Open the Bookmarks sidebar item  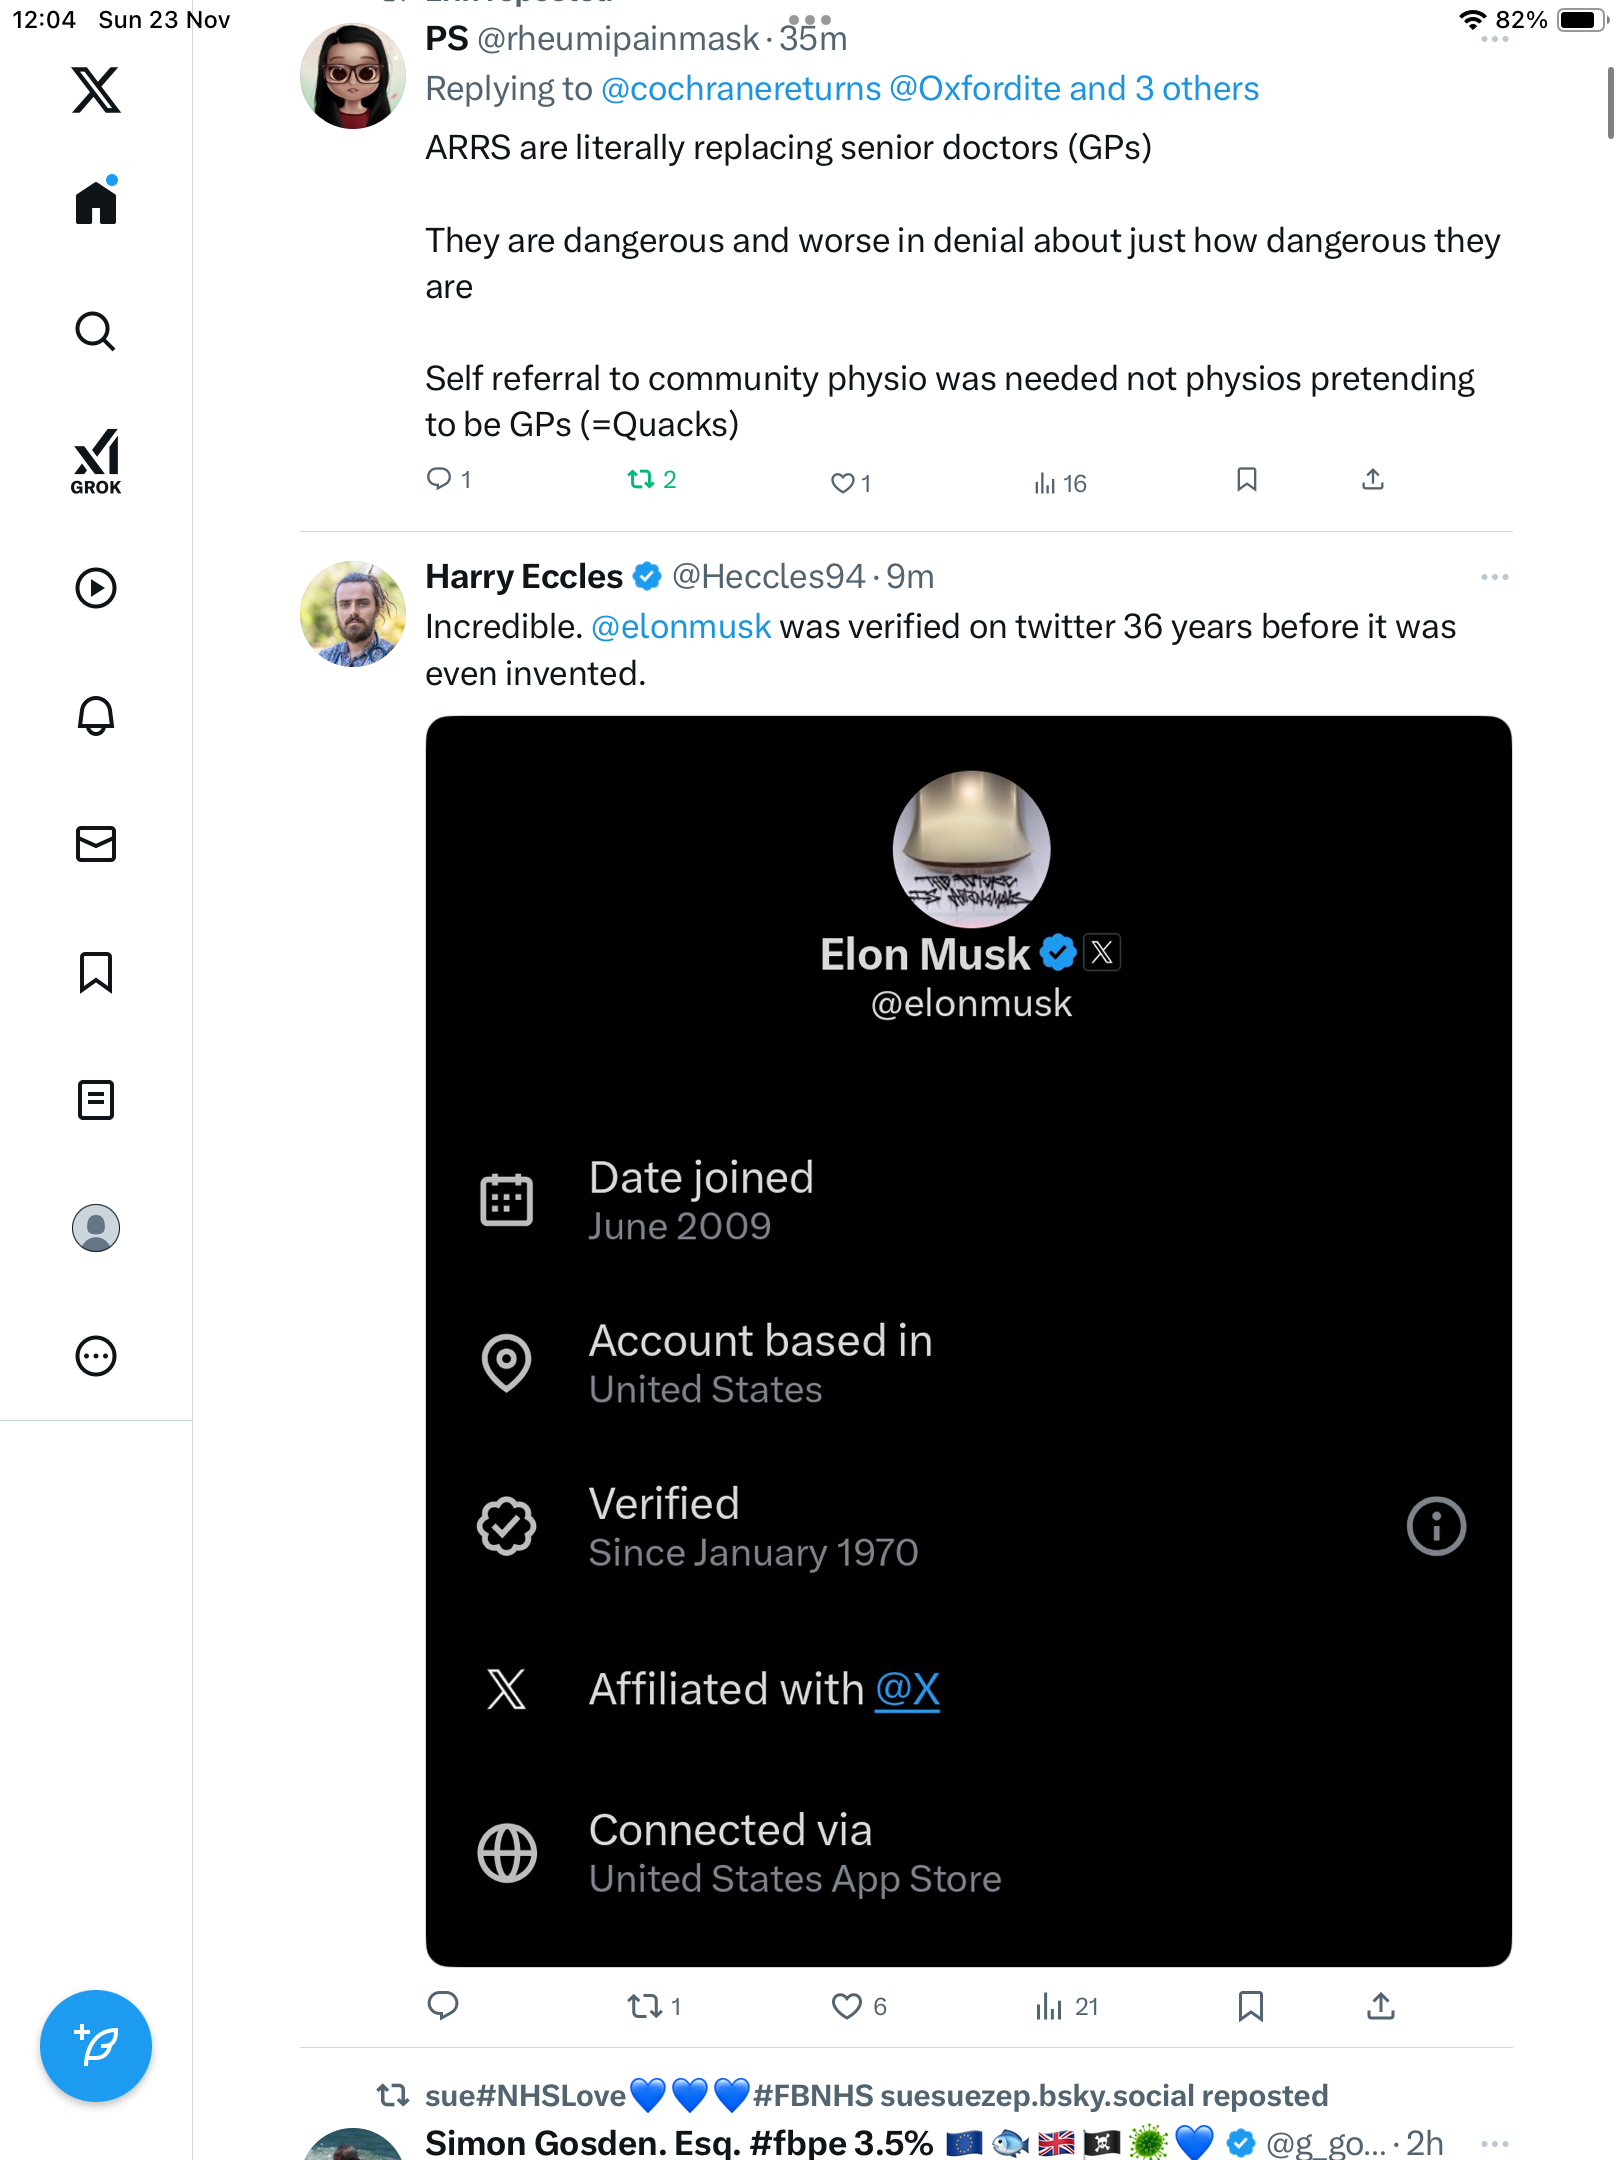[96, 972]
